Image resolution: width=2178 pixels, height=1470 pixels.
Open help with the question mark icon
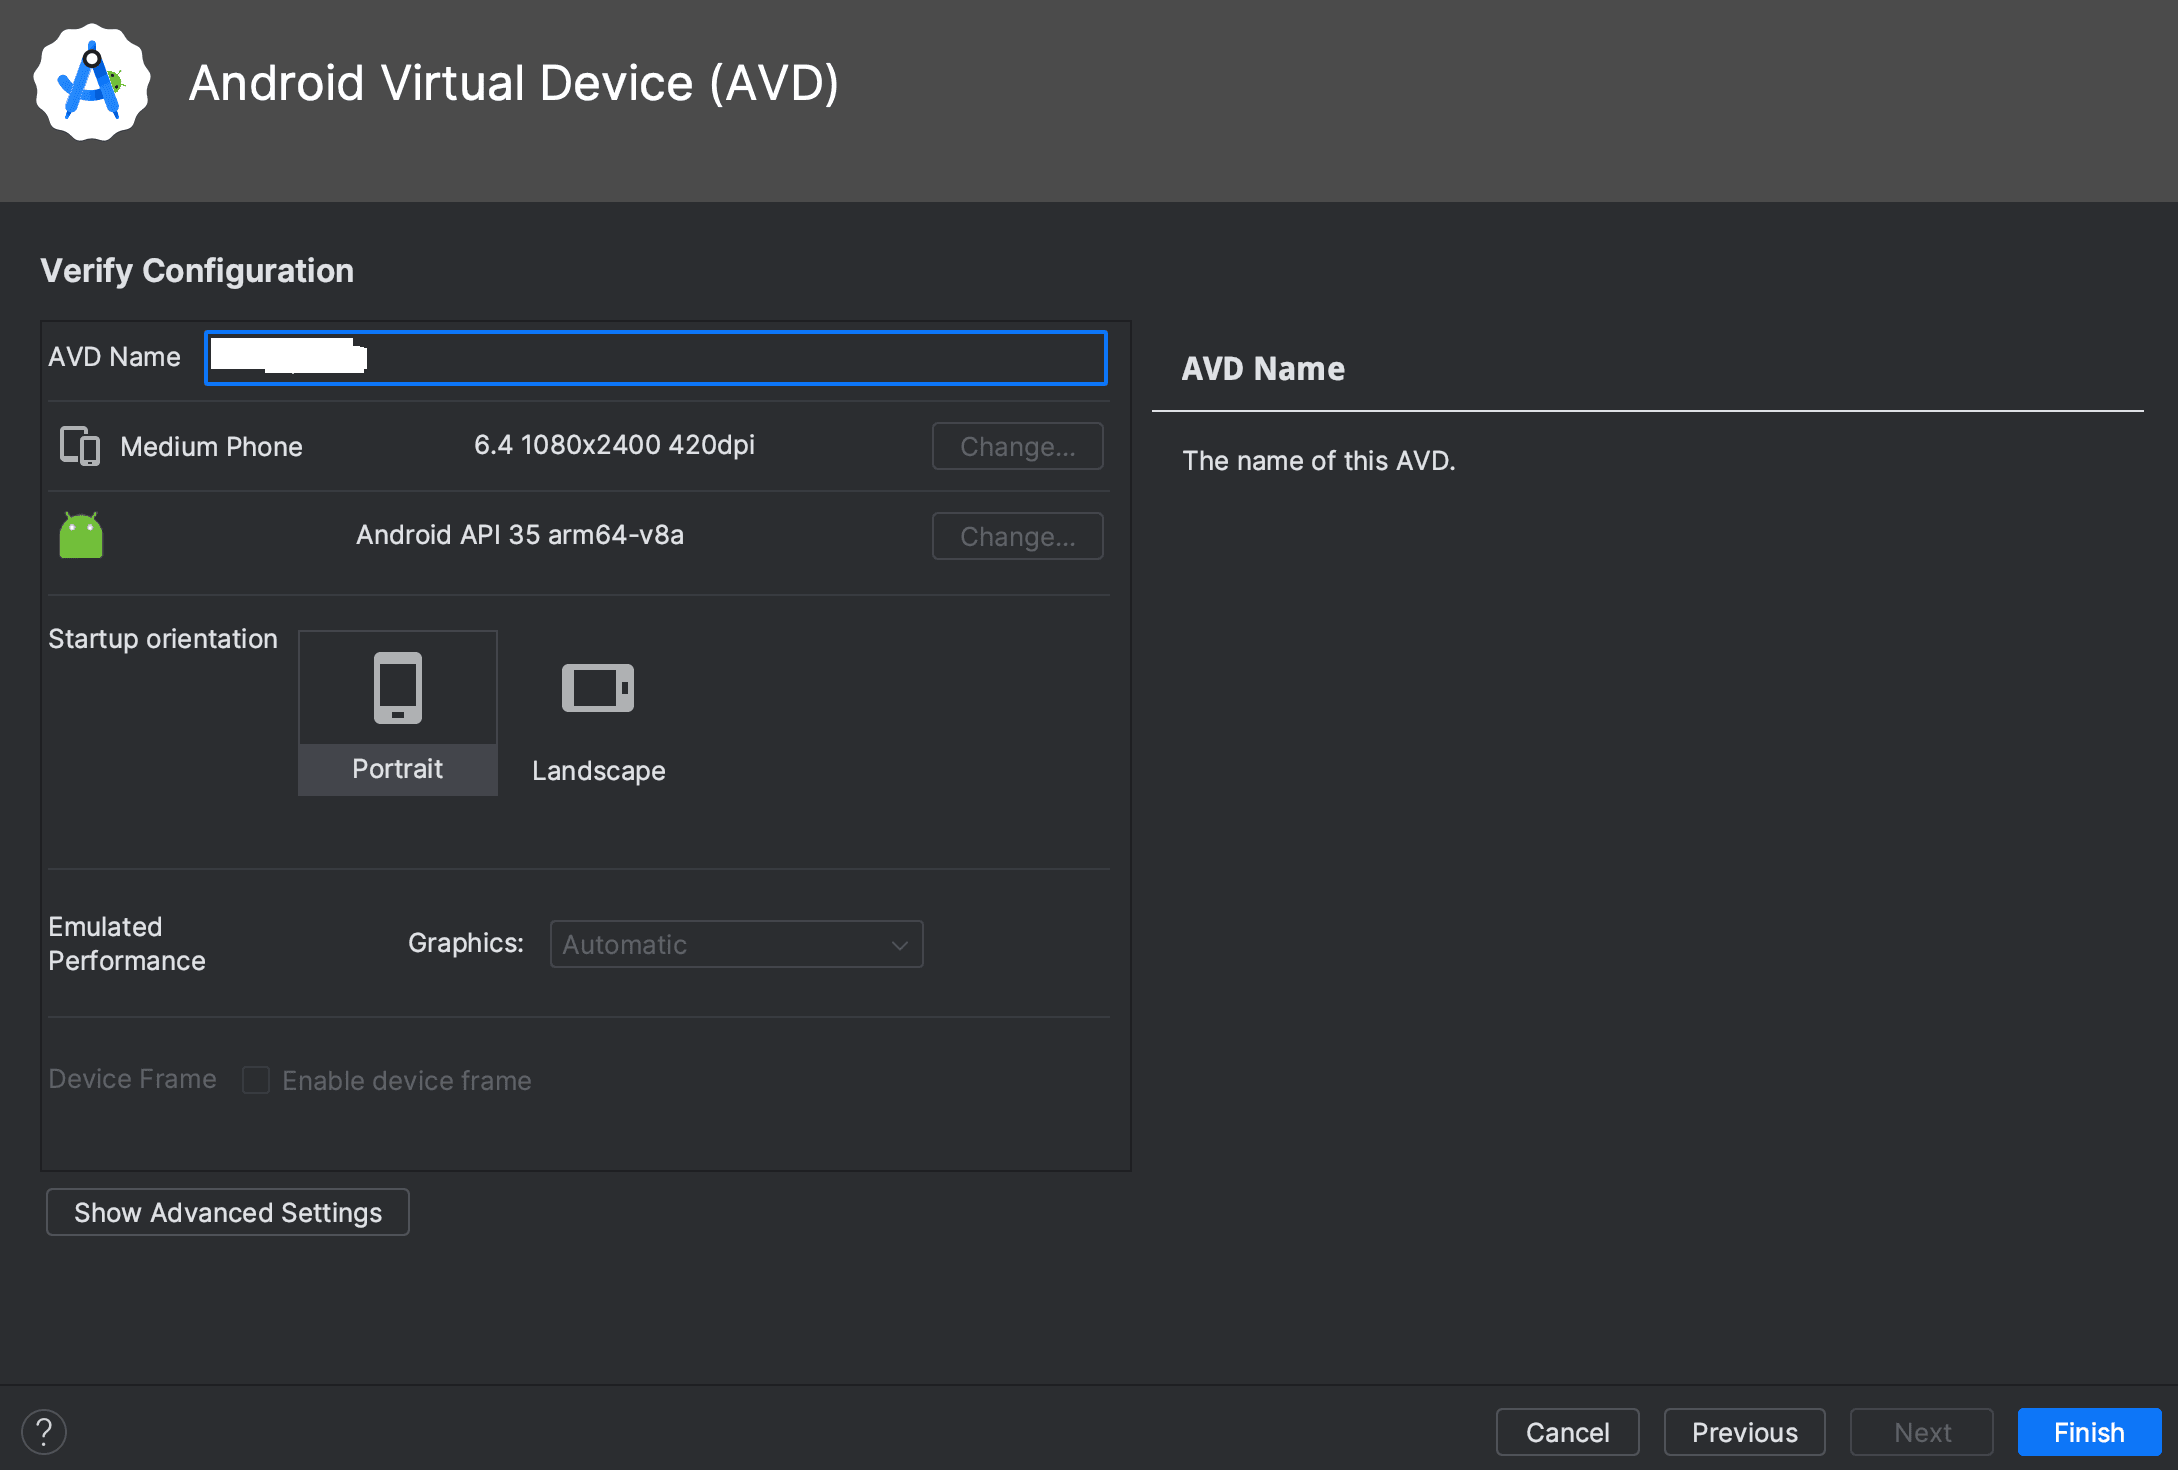pyautogui.click(x=44, y=1432)
